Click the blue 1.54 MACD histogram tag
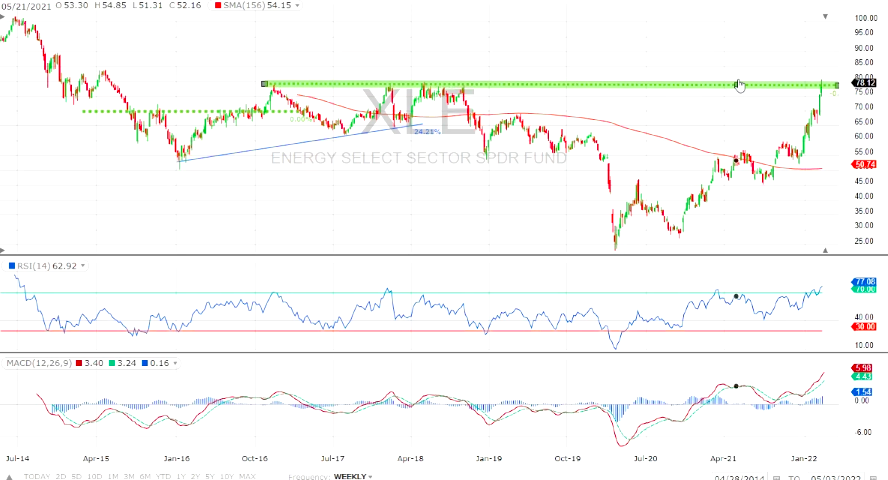 coord(862,392)
